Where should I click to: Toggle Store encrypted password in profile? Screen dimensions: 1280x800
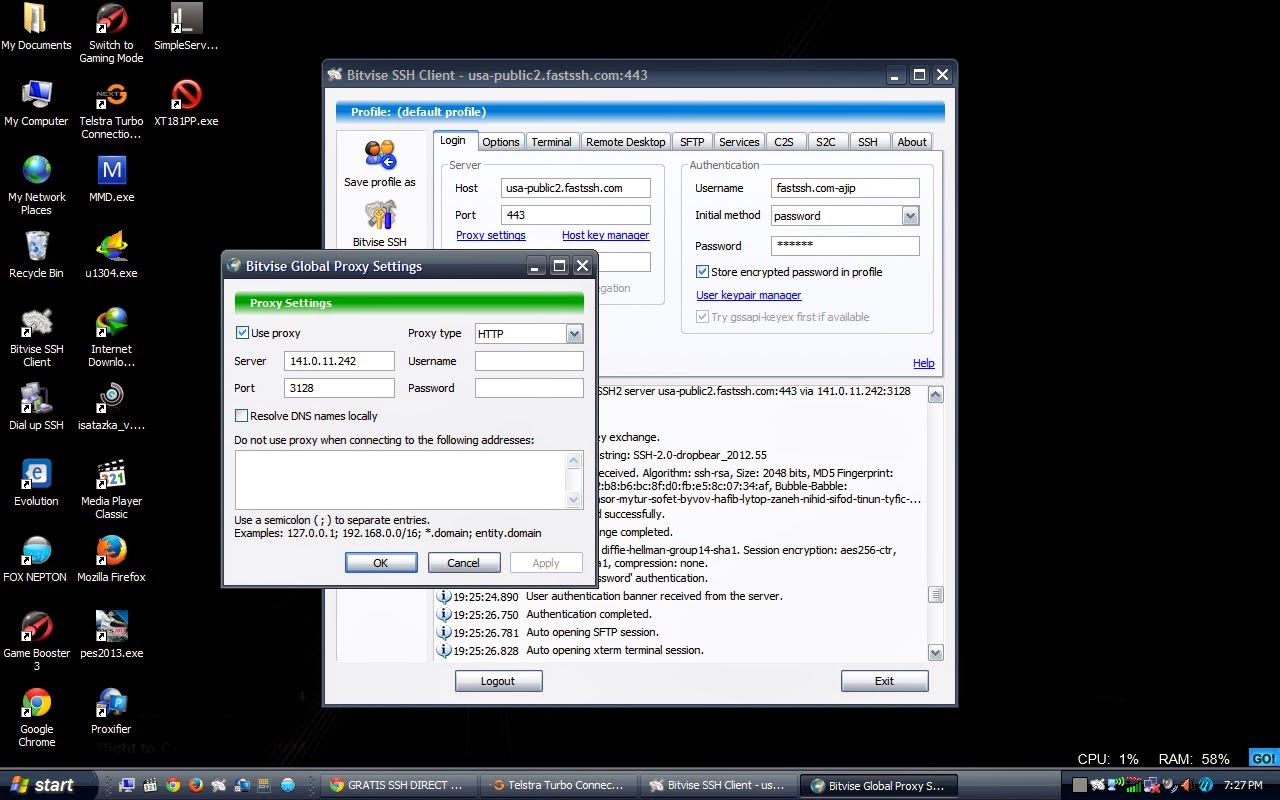(x=702, y=272)
